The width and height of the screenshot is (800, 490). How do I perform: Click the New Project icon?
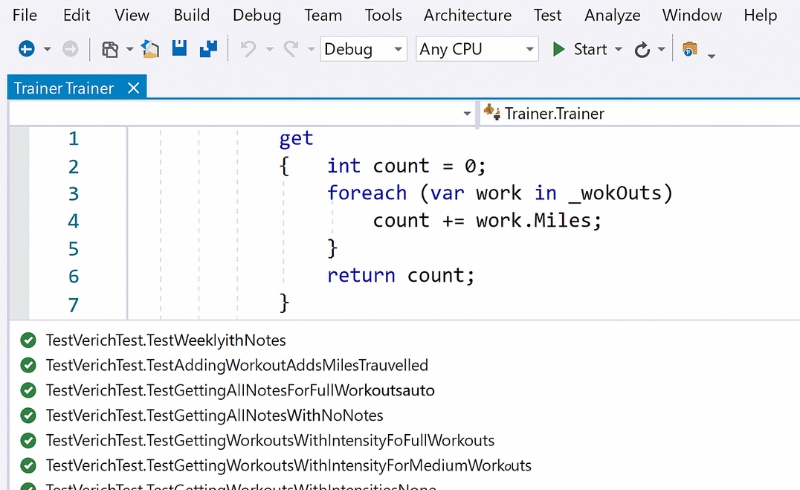(x=110, y=50)
